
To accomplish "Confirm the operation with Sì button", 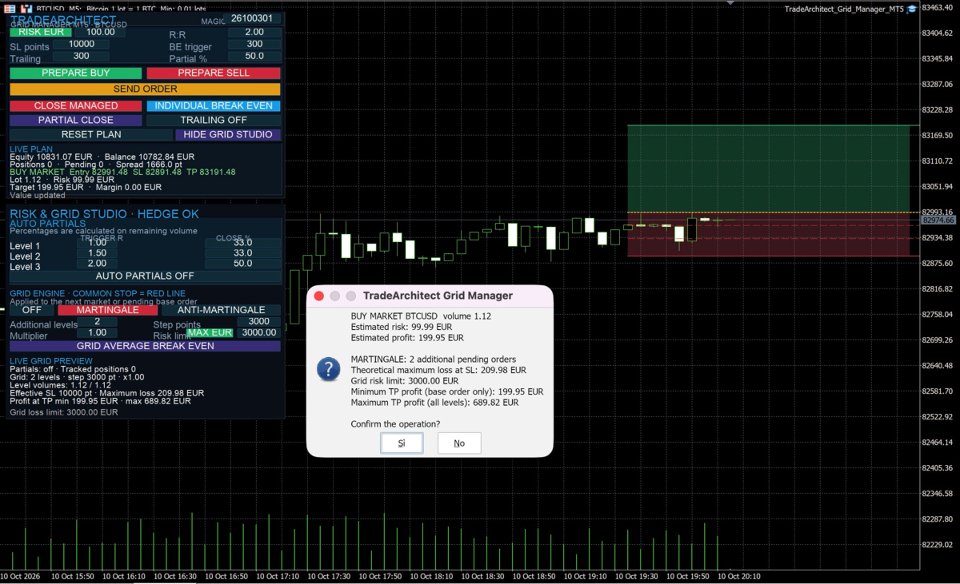I will pos(402,443).
